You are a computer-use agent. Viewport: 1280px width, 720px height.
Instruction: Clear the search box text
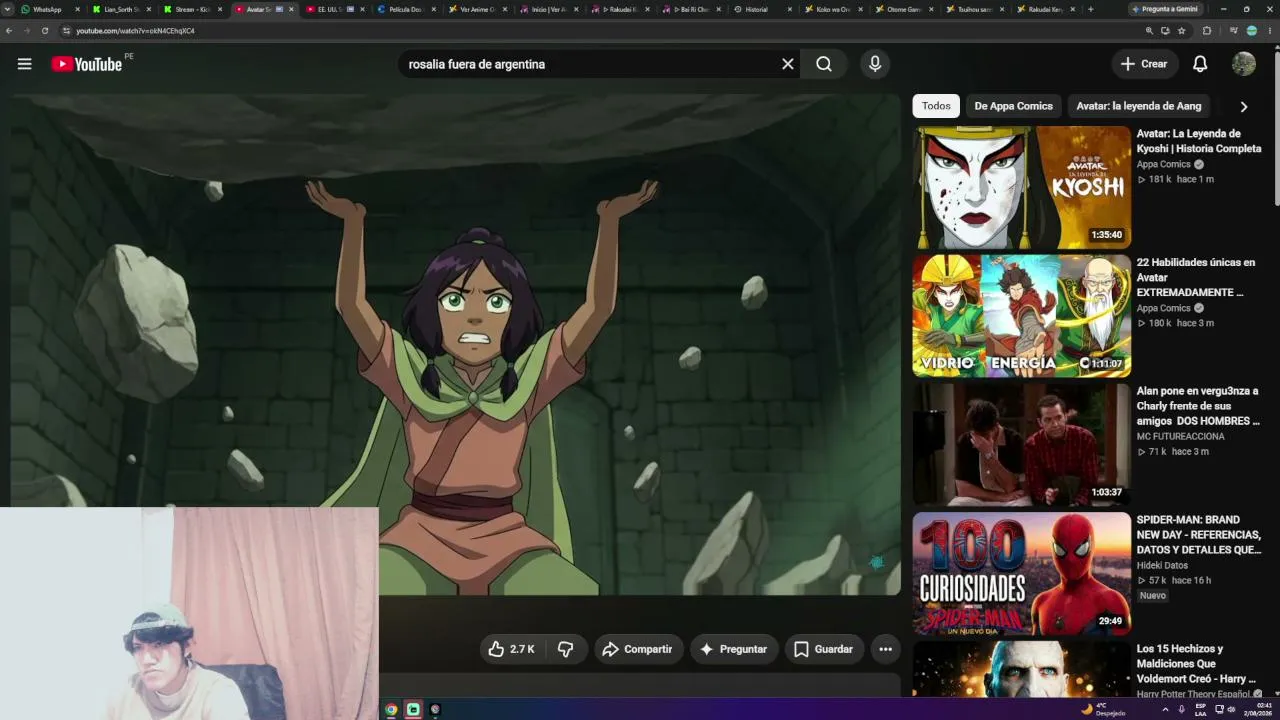pos(788,64)
